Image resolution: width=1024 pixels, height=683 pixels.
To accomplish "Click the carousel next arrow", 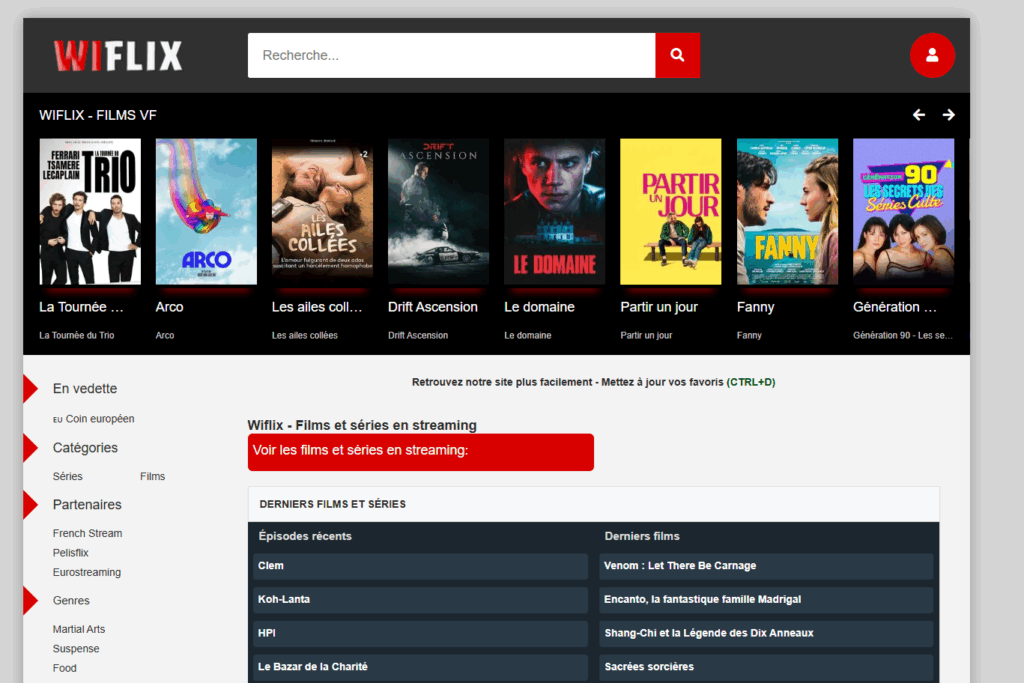I will click(x=948, y=115).
